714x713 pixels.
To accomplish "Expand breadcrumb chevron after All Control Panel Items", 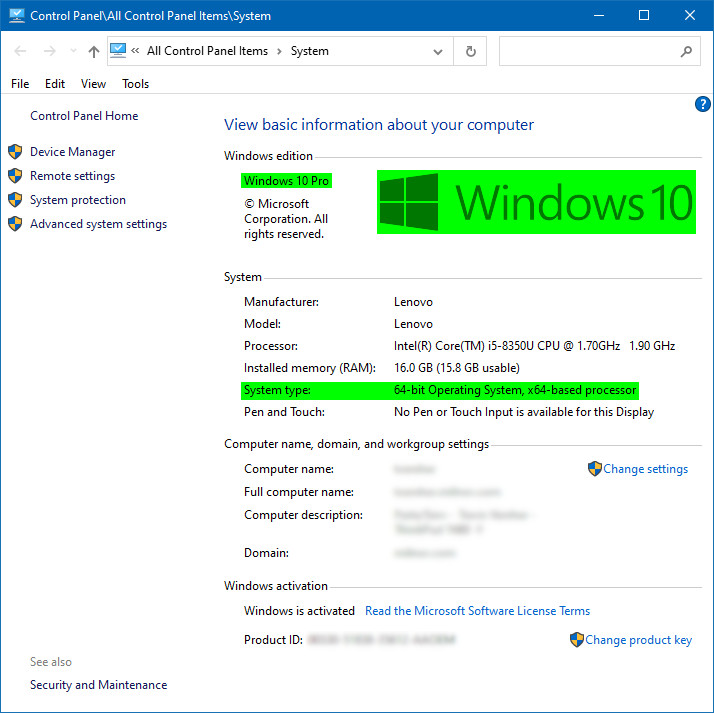I will (279, 51).
